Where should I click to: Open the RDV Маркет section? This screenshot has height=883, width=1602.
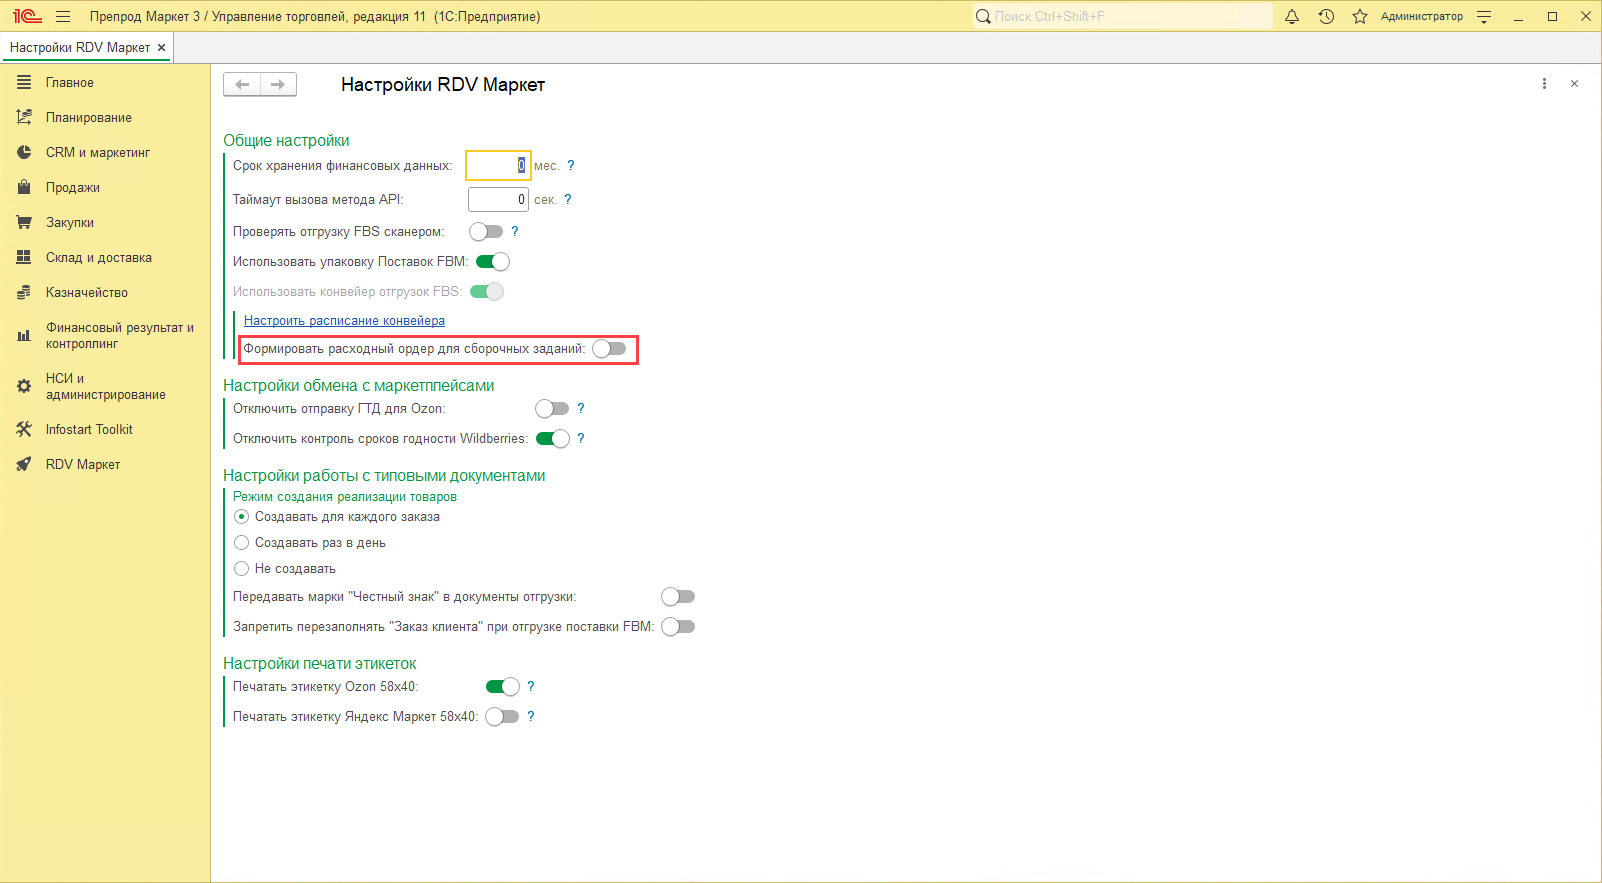[x=105, y=464]
